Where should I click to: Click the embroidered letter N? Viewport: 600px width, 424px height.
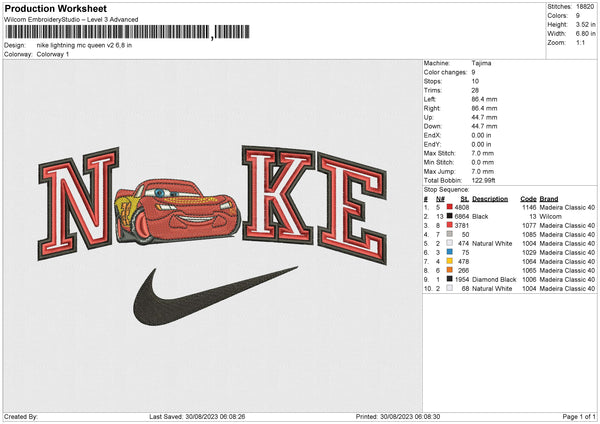click(x=78, y=203)
